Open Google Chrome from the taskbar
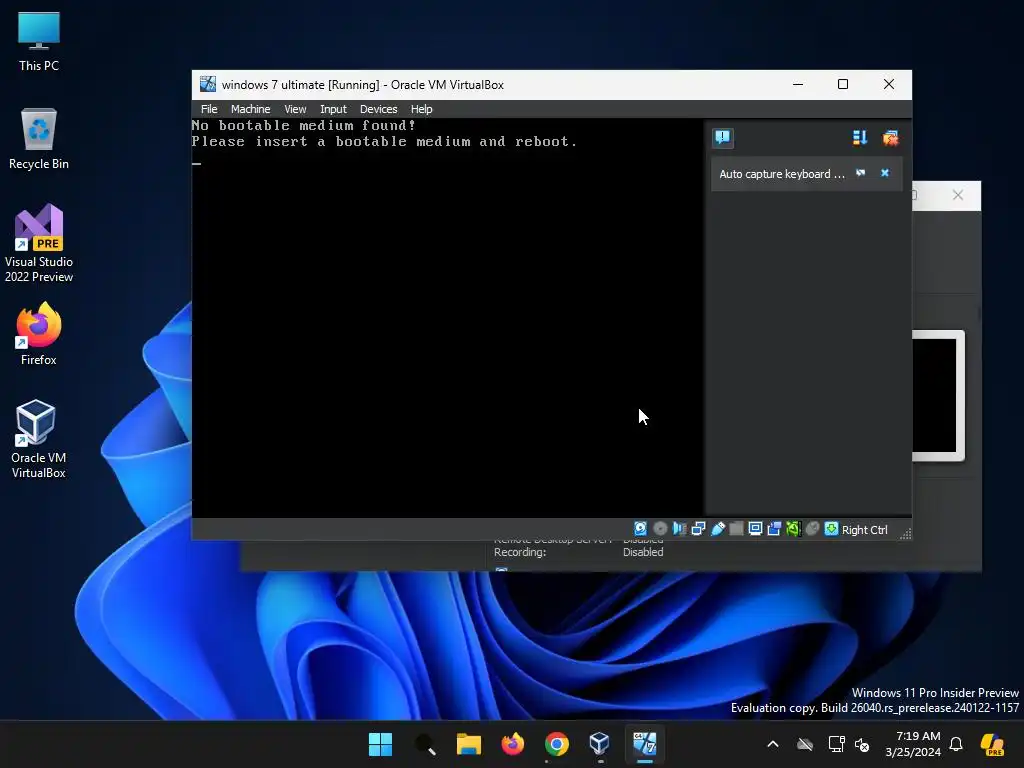Image resolution: width=1024 pixels, height=768 pixels. (556, 744)
